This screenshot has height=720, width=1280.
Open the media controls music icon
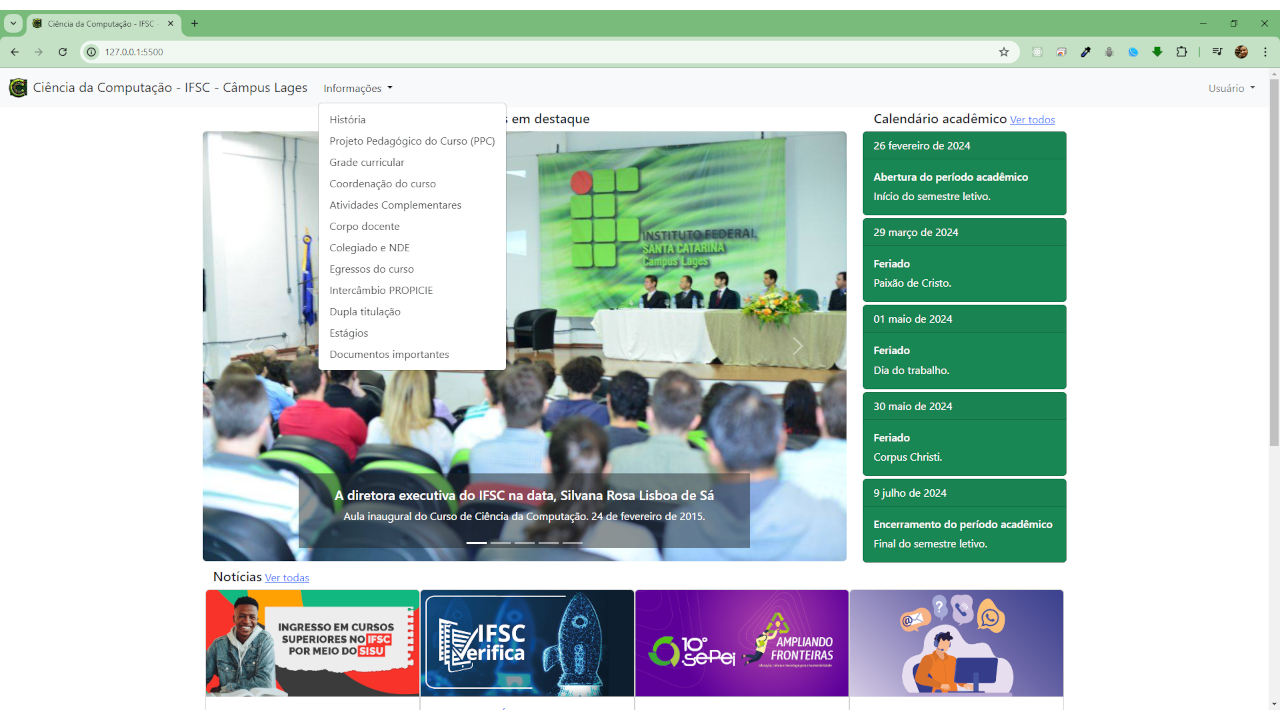click(x=1217, y=52)
